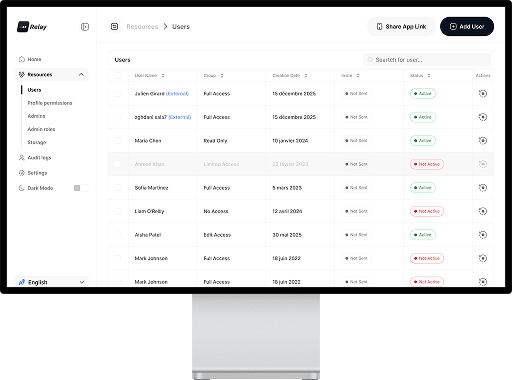Screen dimensions: 512x380
Task: Select the aghdani sala7 row checkbox
Action: 118,117
